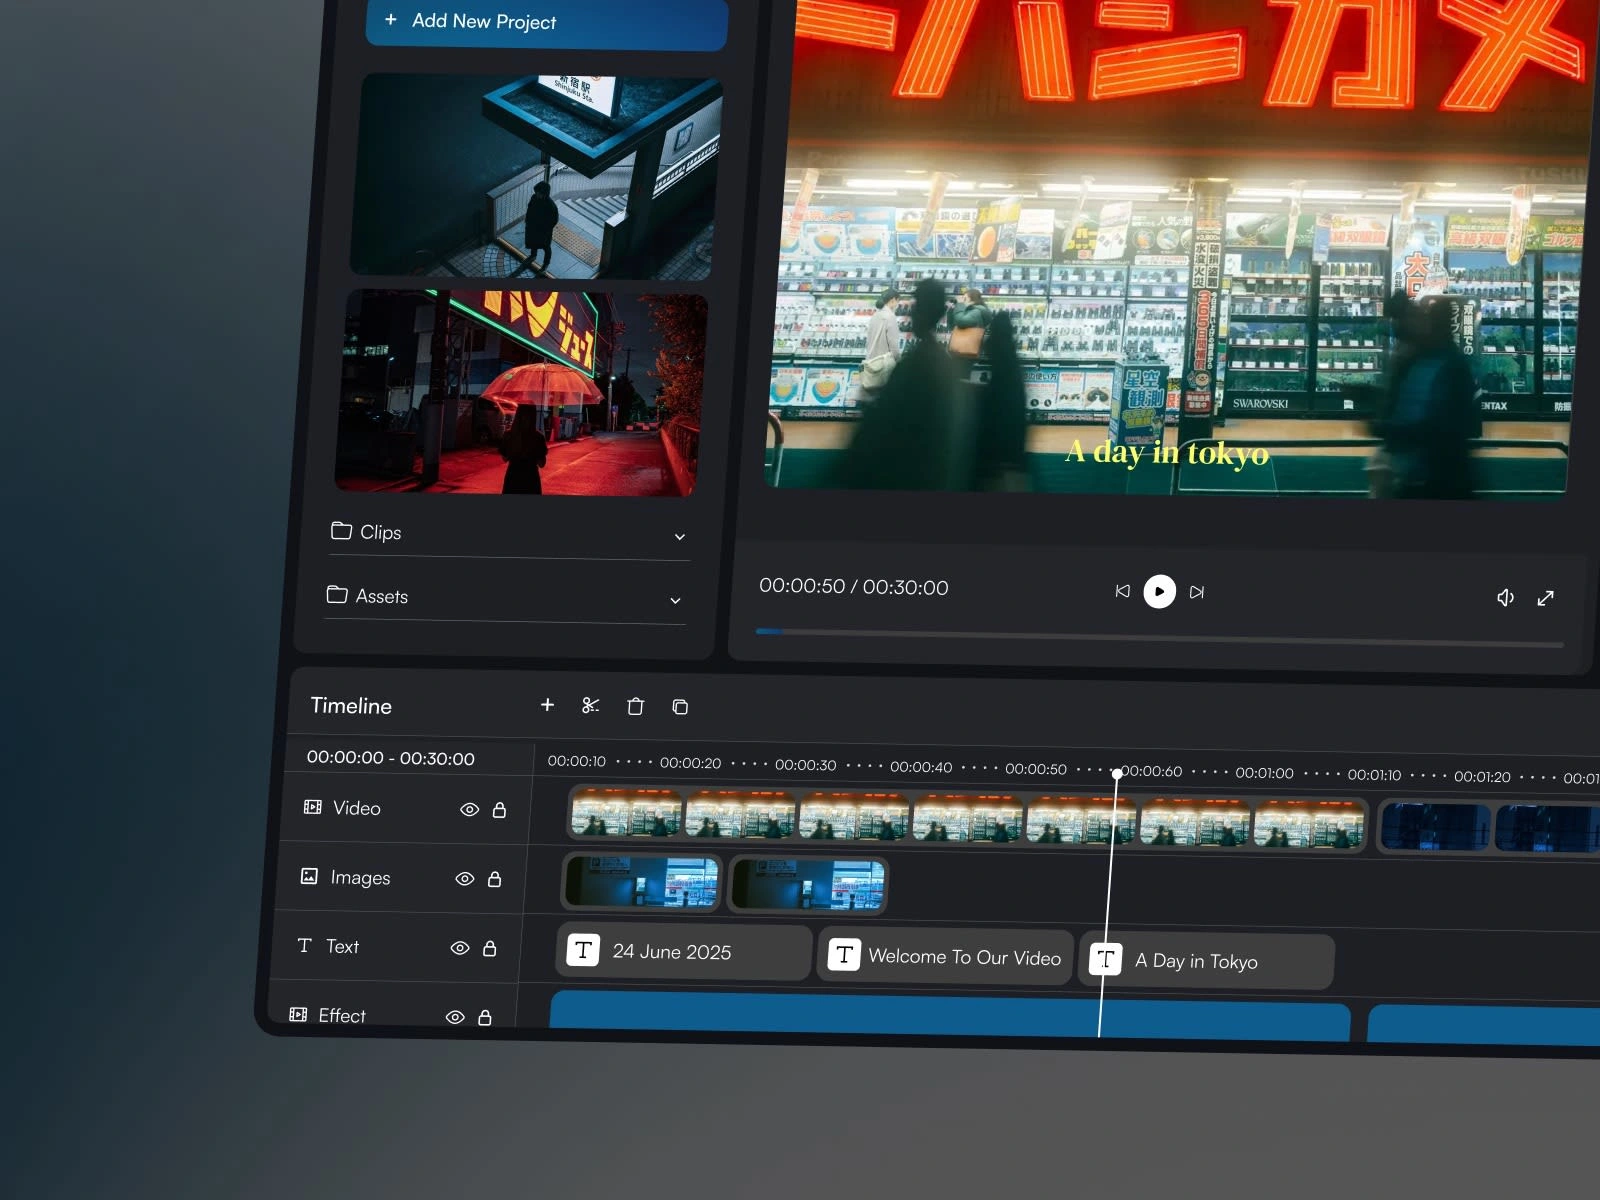Expand the Clips folder chevron
Screen dimensions: 1600x1200
680,537
